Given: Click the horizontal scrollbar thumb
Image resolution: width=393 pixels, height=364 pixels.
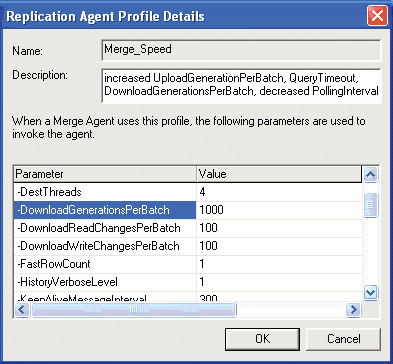Looking at the screenshot, I should pyautogui.click(x=134, y=310).
